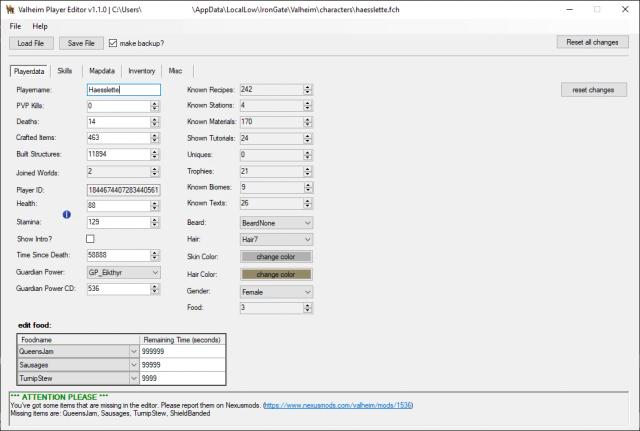The width and height of the screenshot is (640, 431).
Task: Open the Hair style dropdown
Action: [276, 240]
